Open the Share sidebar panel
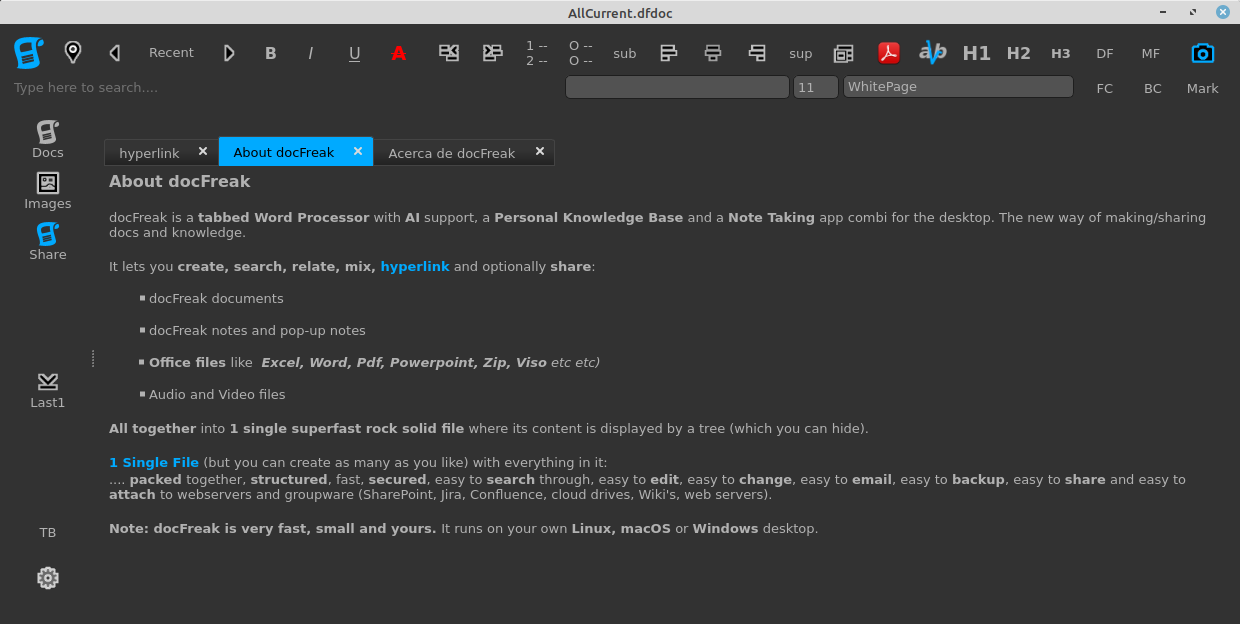 coord(47,242)
